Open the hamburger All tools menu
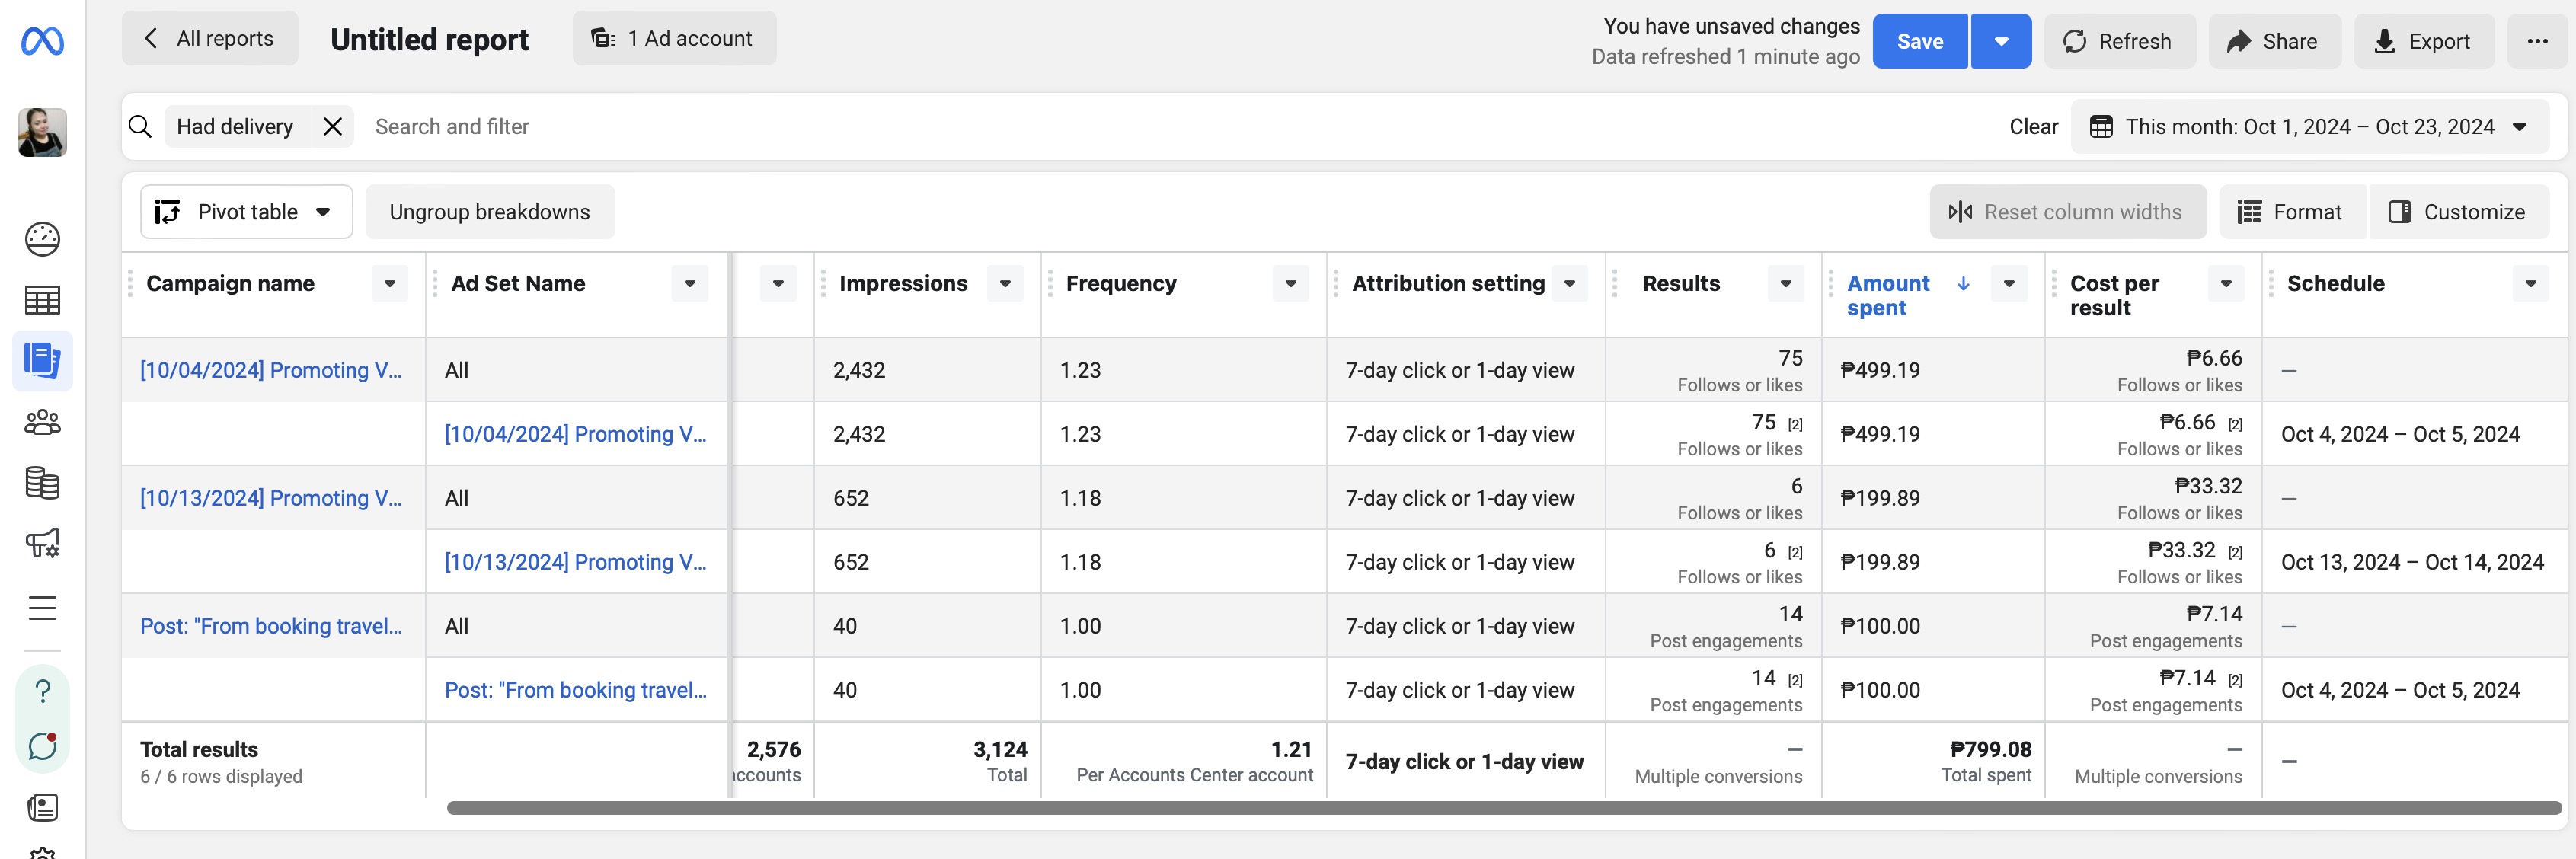Screen dimensions: 2576x859 [x=42, y=608]
